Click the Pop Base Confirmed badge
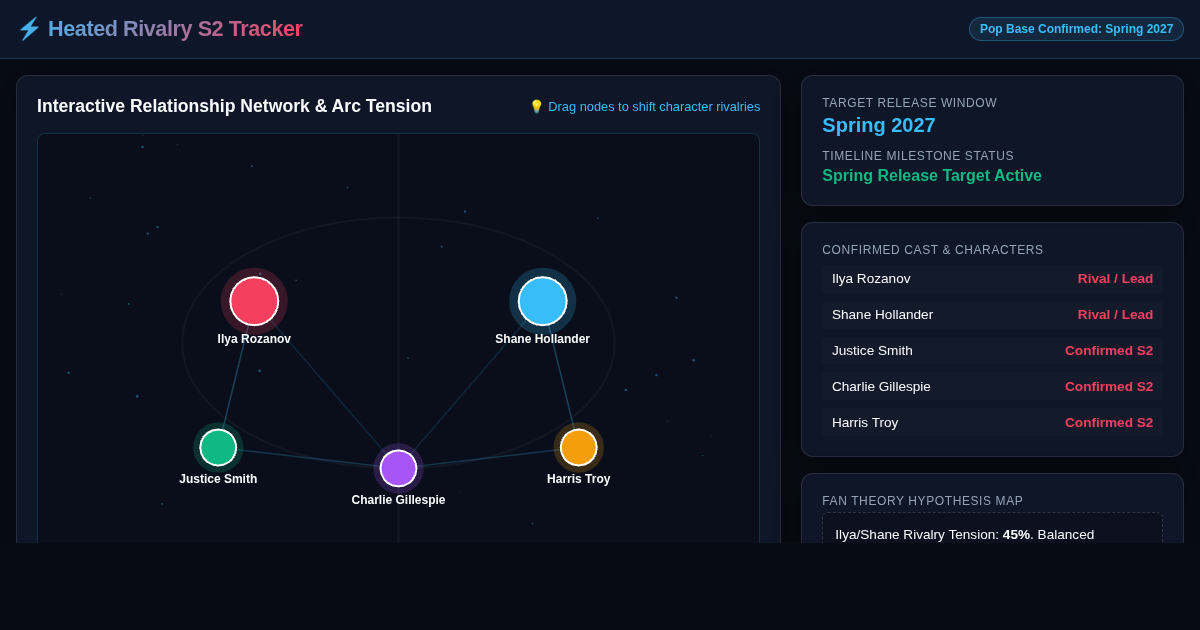Screen dimensions: 1200x630 click(x=1076, y=29)
